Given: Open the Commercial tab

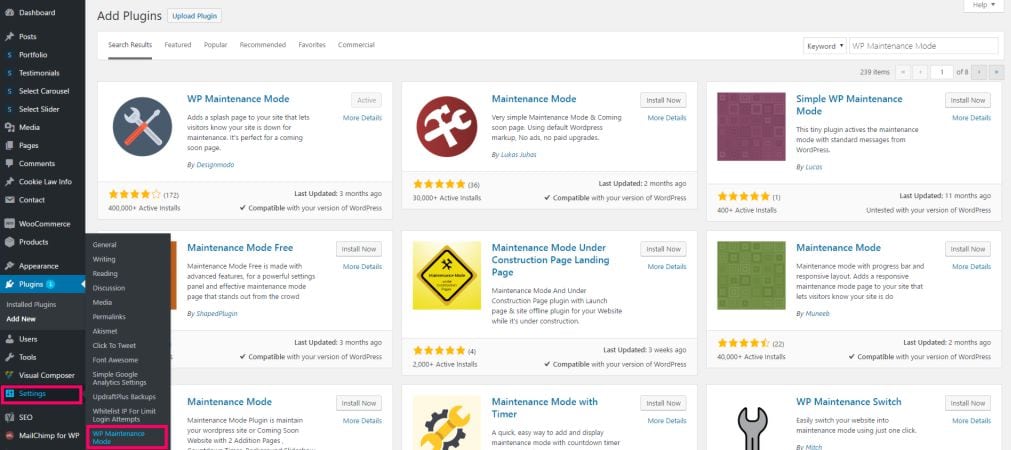Looking at the screenshot, I should [356, 45].
